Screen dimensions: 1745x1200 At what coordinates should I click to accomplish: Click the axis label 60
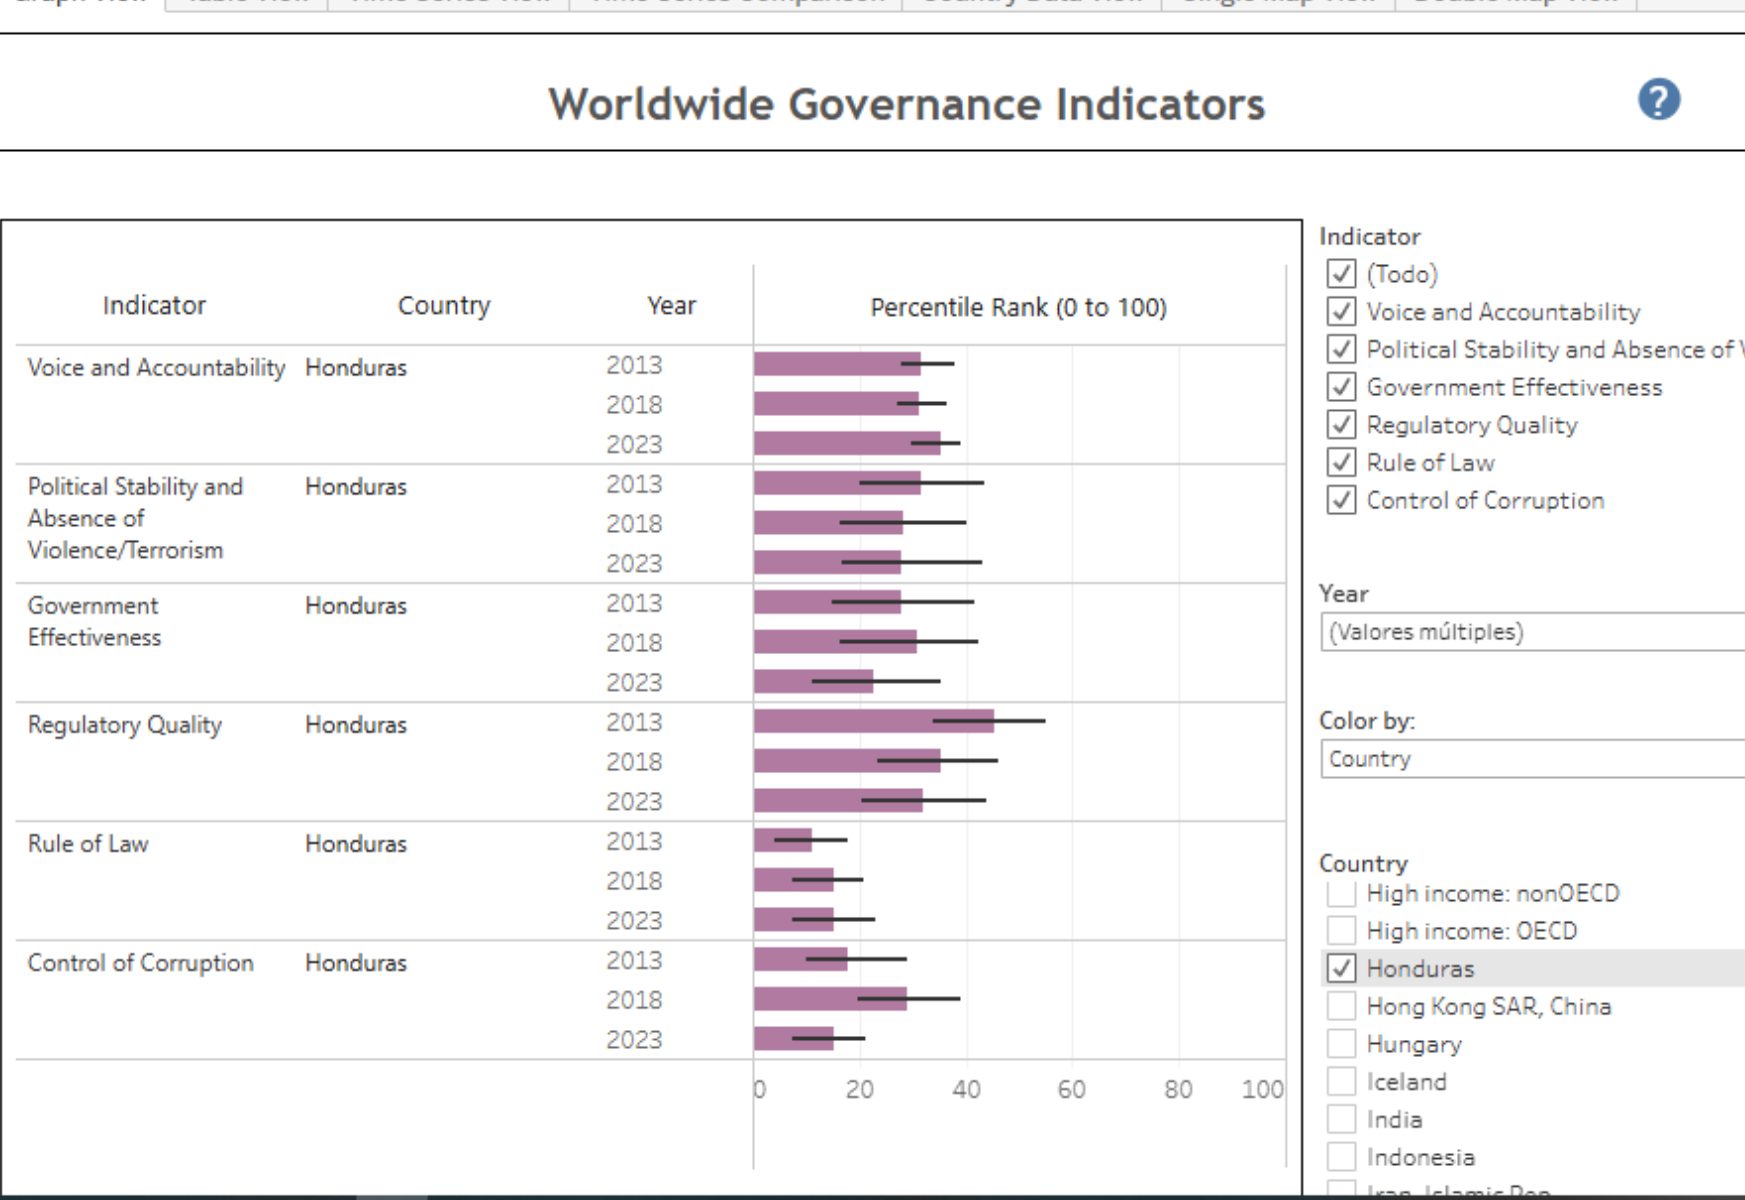(1071, 1089)
